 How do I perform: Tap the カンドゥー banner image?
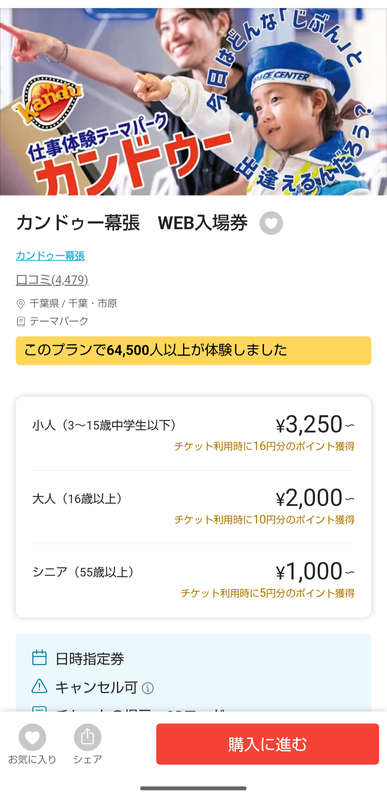(193, 102)
